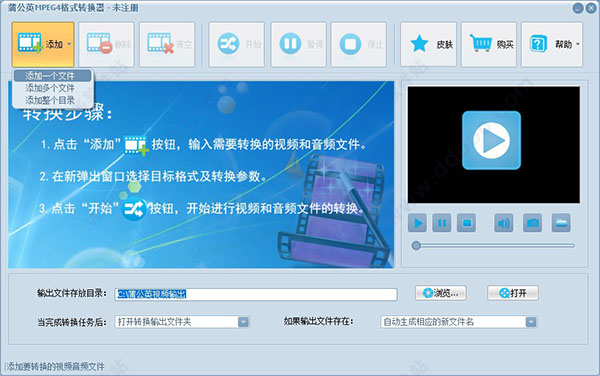Choose 添加一个文件 from the menu
The width and height of the screenshot is (600, 376).
click(53, 76)
